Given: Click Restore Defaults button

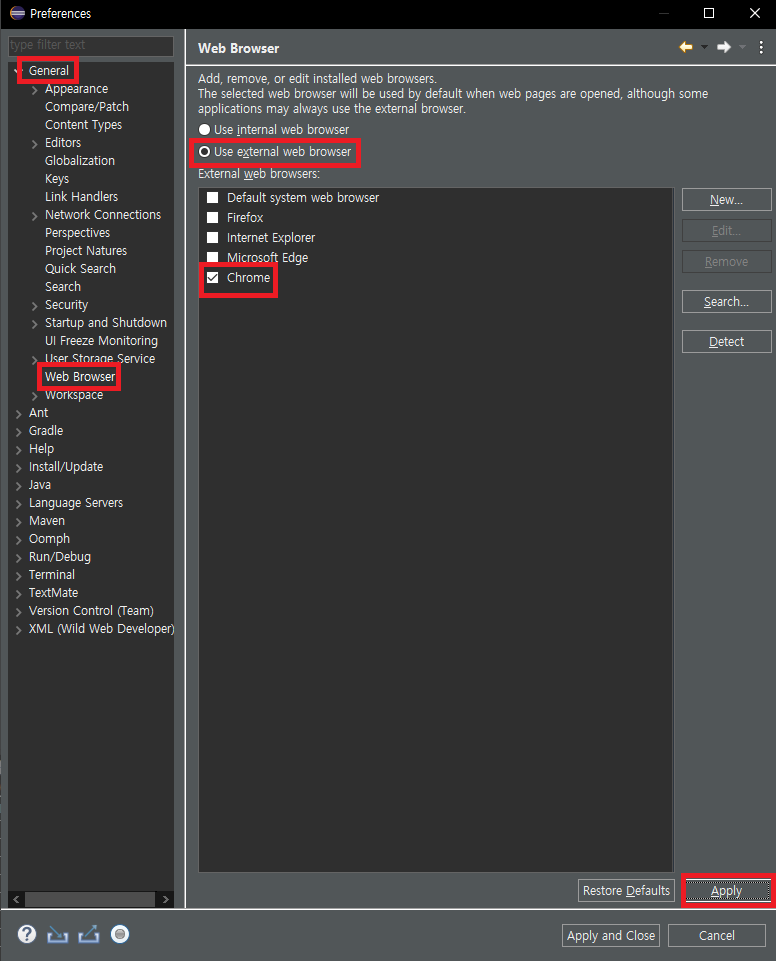Looking at the screenshot, I should point(626,891).
